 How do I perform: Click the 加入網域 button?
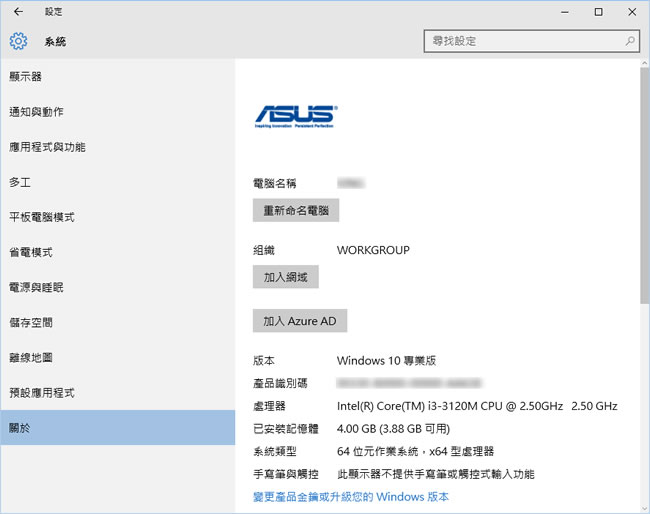[x=286, y=277]
